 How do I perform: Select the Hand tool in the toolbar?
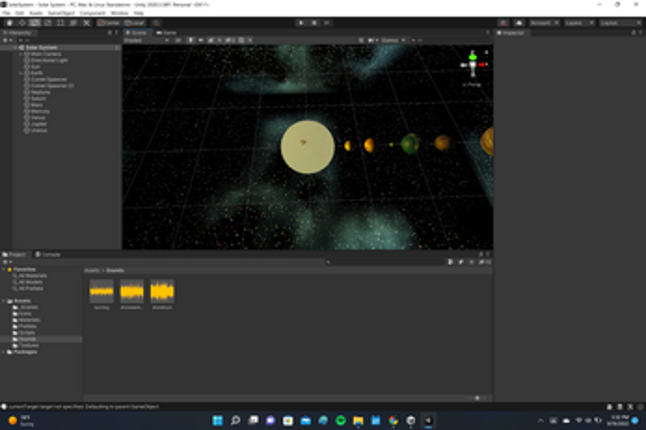coord(9,23)
